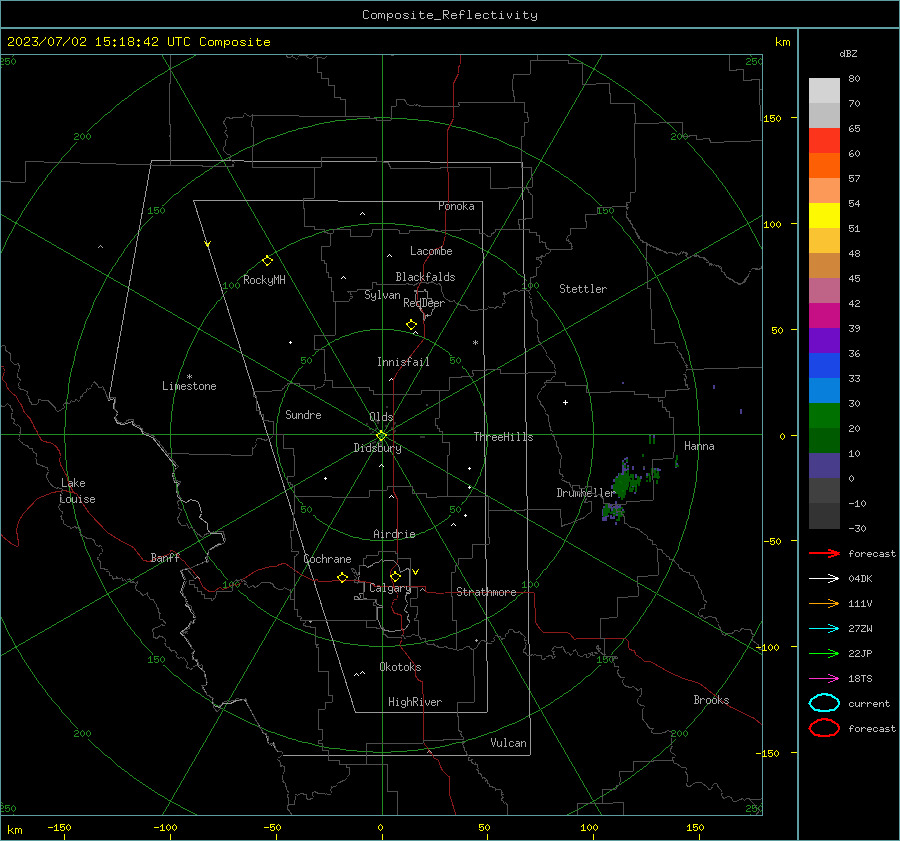Click the -150 tick label on bottom axis
900x841 pixels.
[x=59, y=827]
